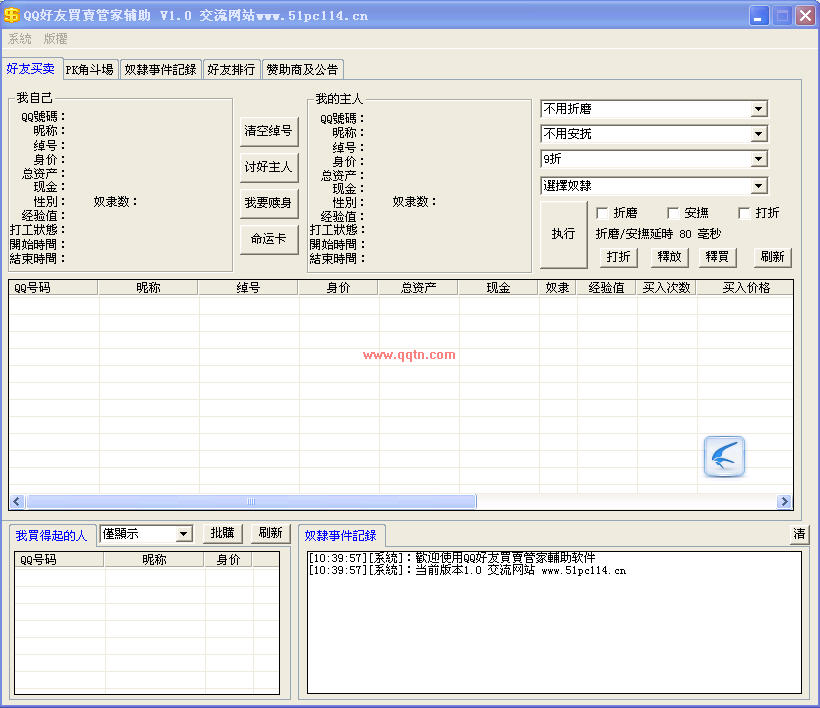Image resolution: width=820 pixels, height=708 pixels.
Task: Click the app icon in title bar
Action: coord(11,15)
